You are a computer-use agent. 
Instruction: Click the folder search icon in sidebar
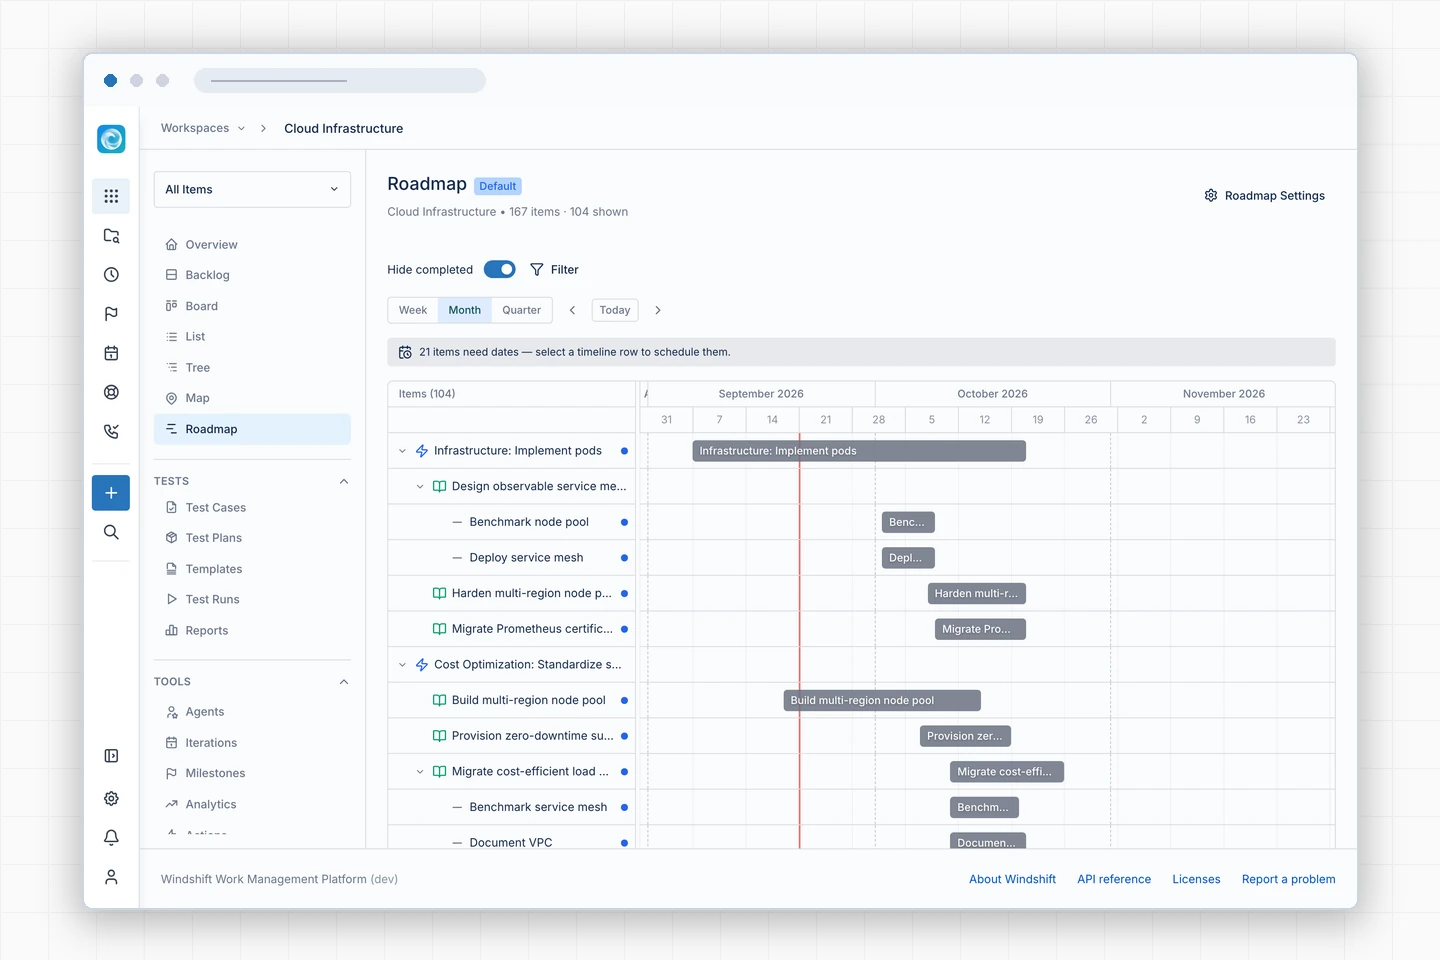click(x=111, y=236)
